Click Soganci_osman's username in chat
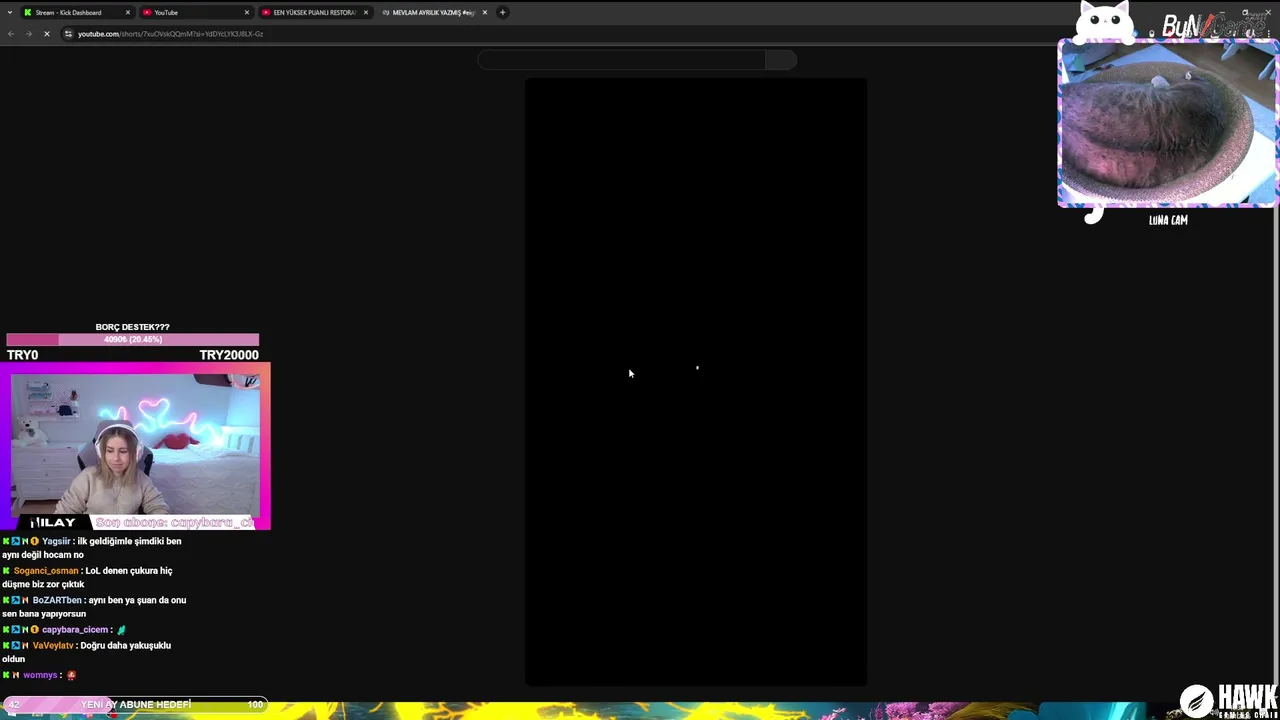Viewport: 1280px width, 720px height. pos(46,571)
